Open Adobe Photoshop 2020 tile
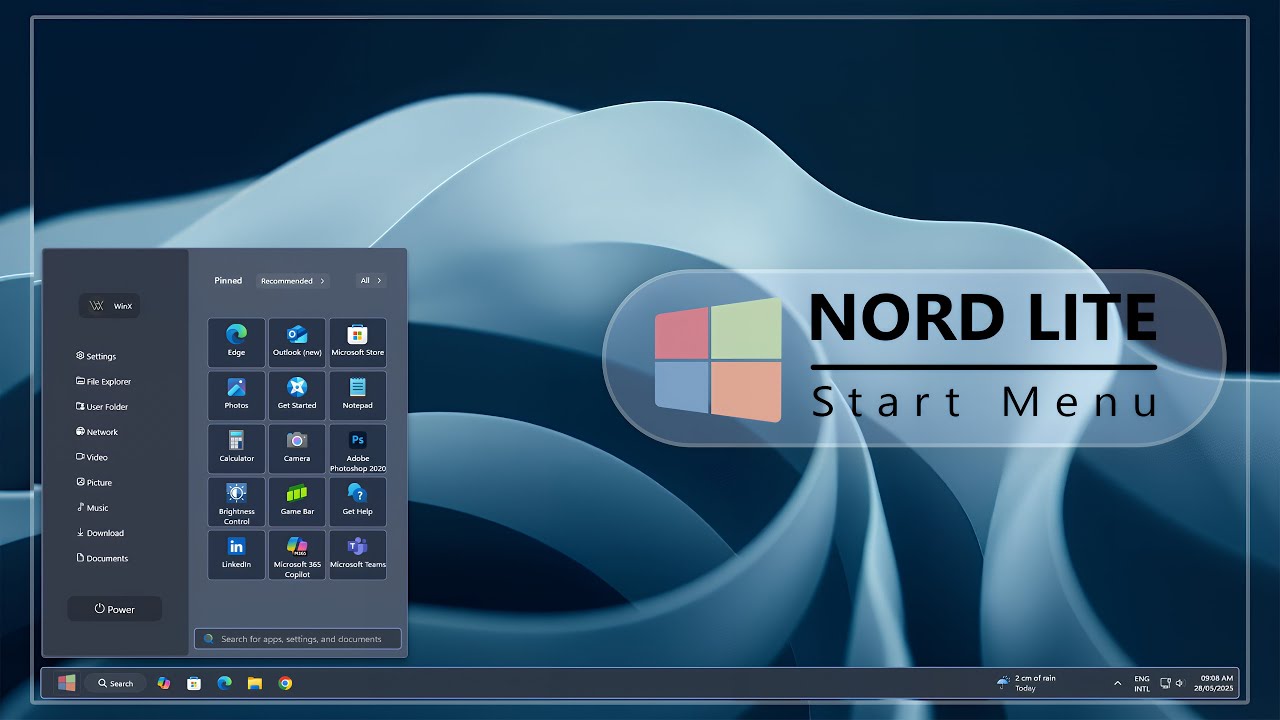Image resolution: width=1280 pixels, height=720 pixels. [358, 448]
